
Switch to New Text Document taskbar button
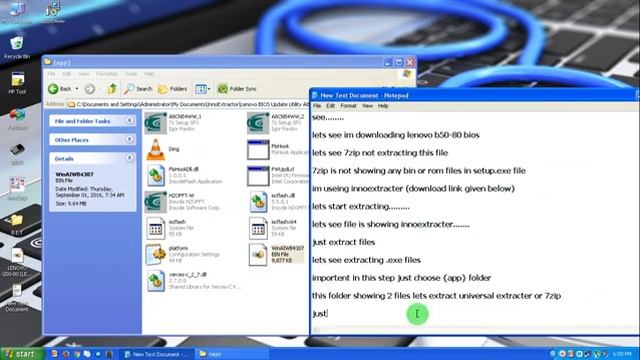point(157,354)
